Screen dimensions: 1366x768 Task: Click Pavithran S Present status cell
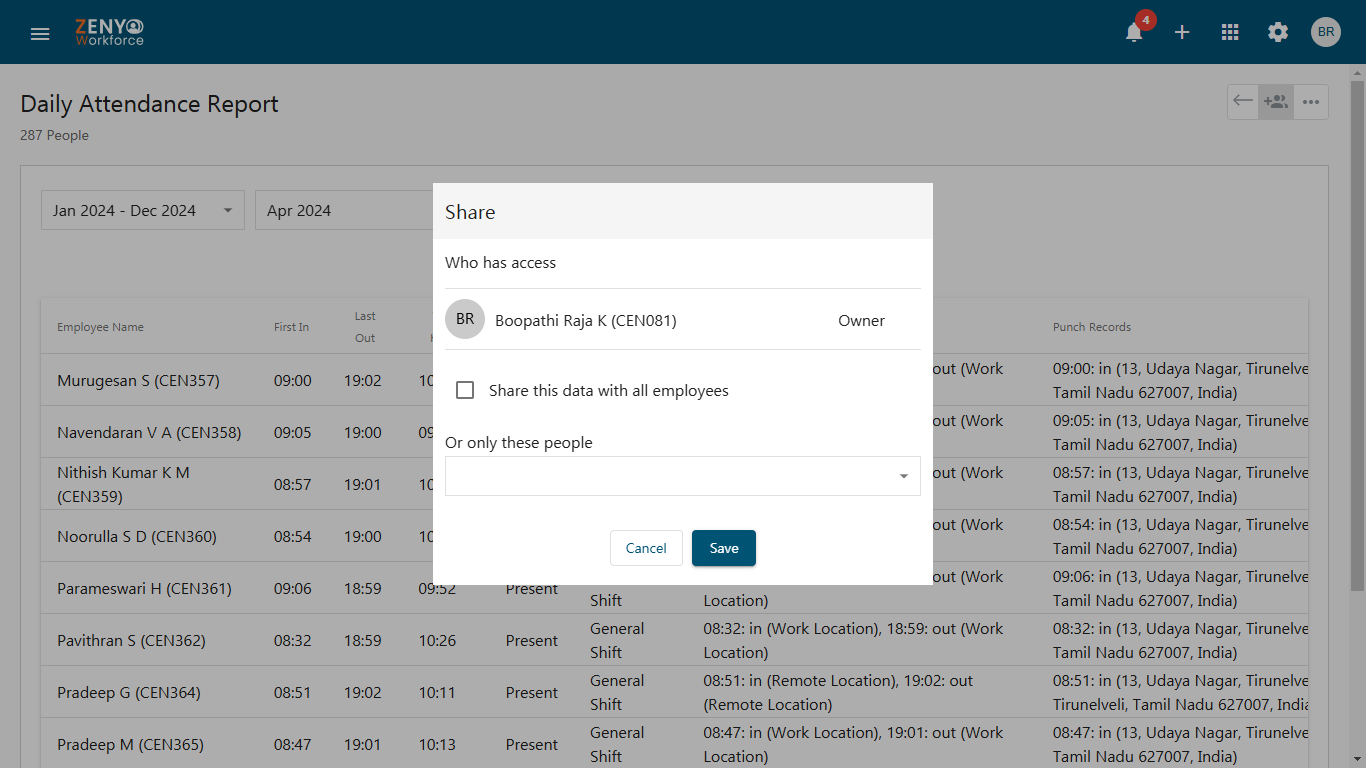coord(532,640)
